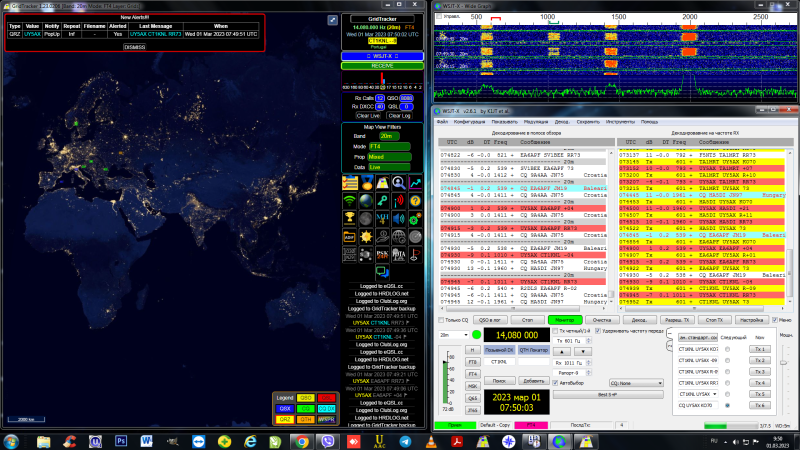Open the gold trophy icon

tap(349, 218)
